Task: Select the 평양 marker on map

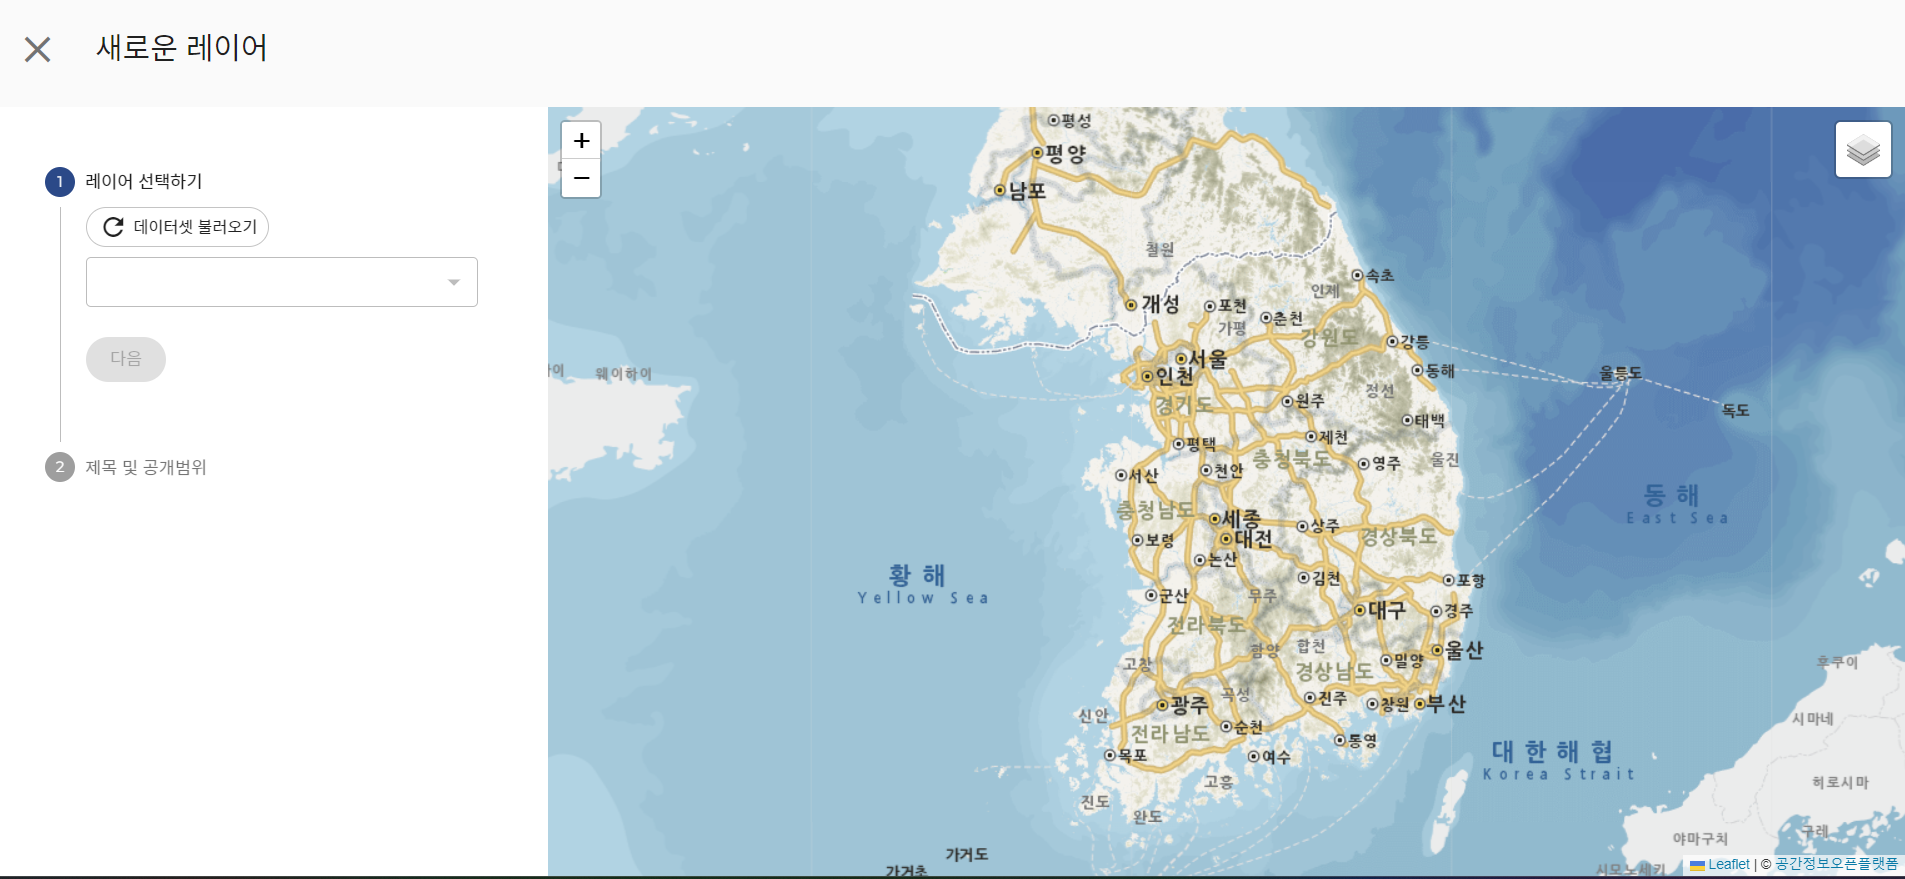Action: click(1038, 153)
